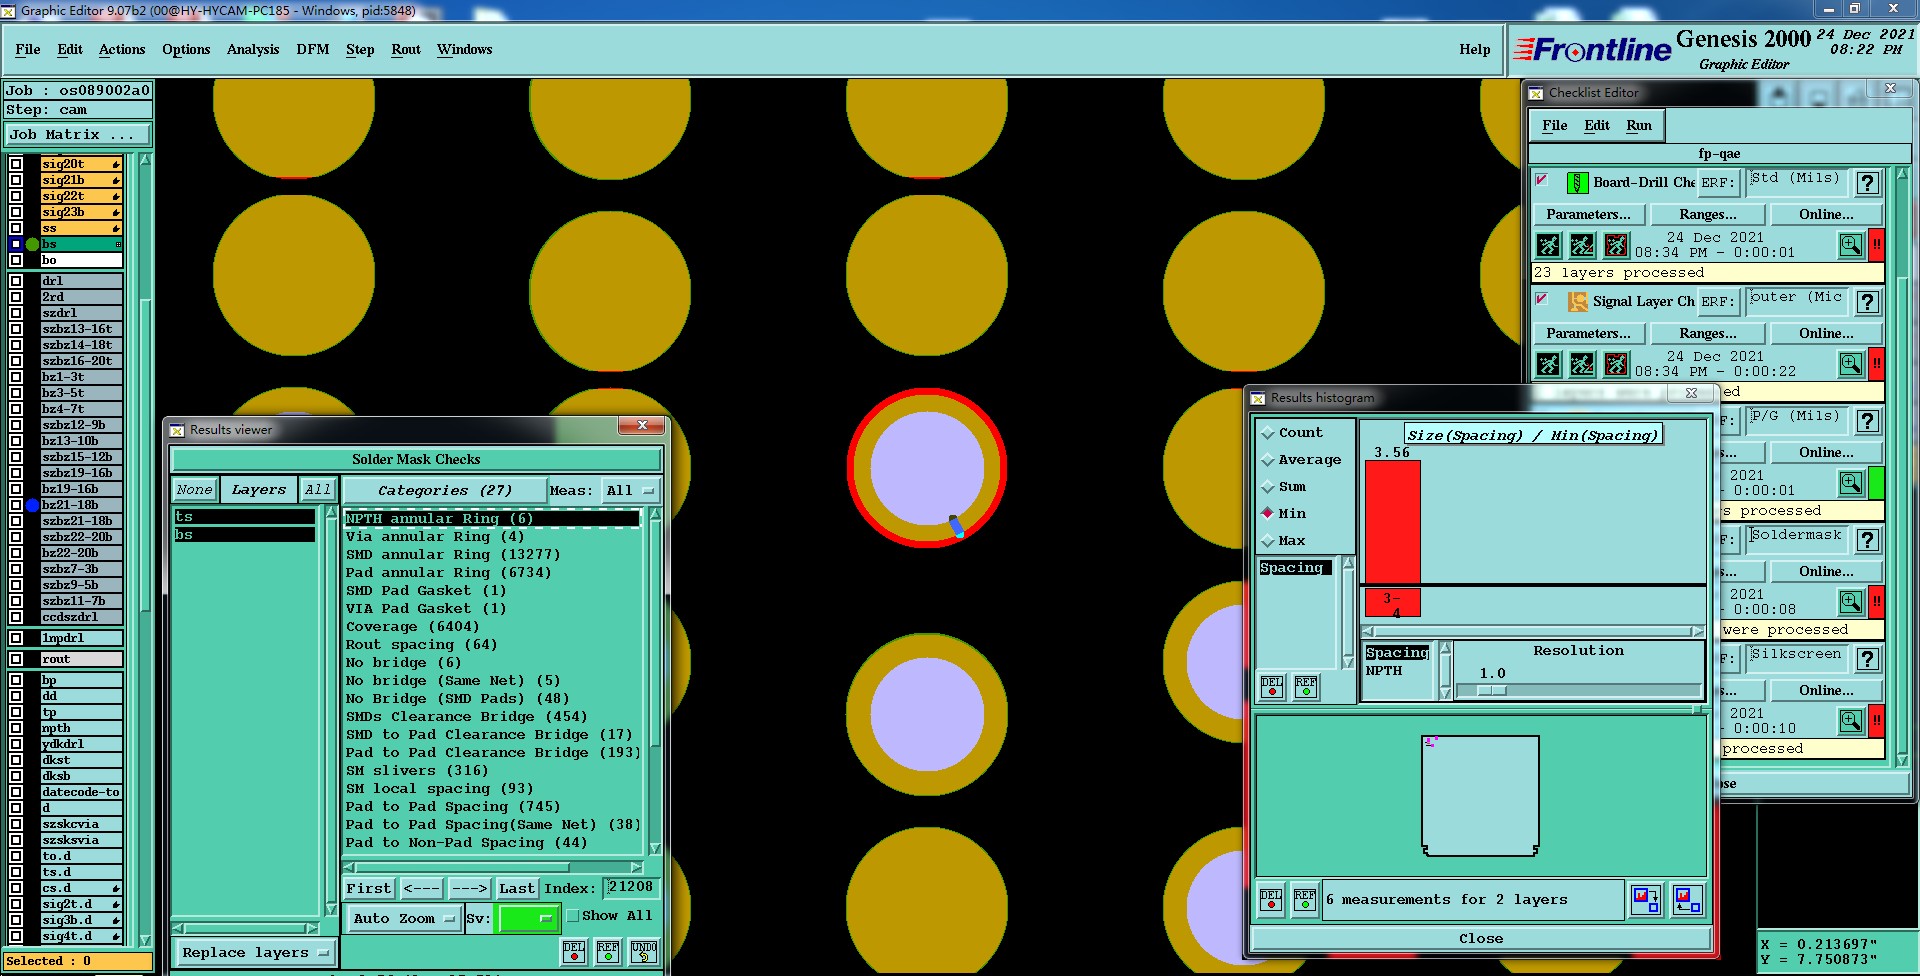
Task: Open Meas All dropdown
Action: 629,491
